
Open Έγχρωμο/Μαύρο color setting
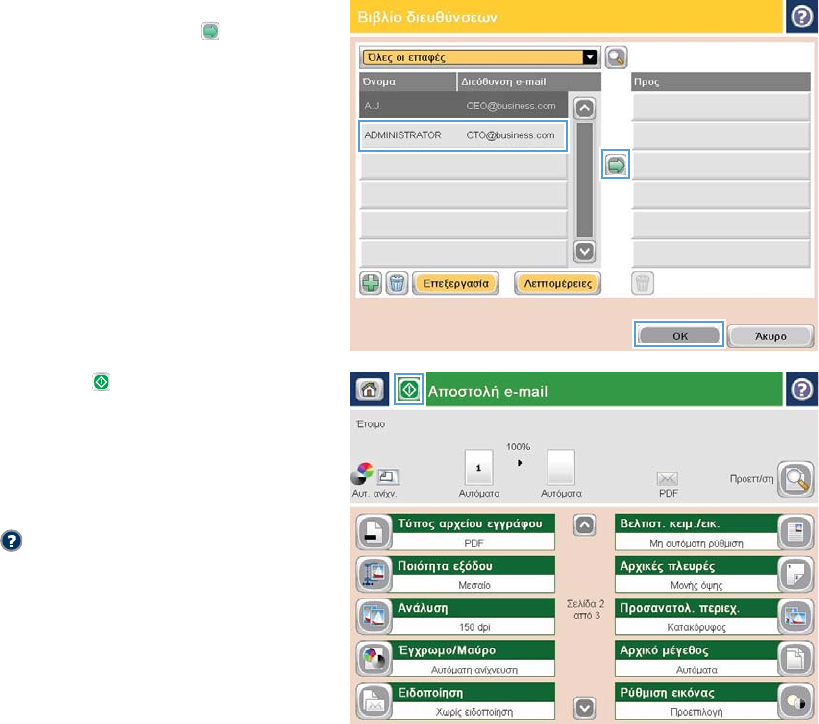(x=454, y=659)
